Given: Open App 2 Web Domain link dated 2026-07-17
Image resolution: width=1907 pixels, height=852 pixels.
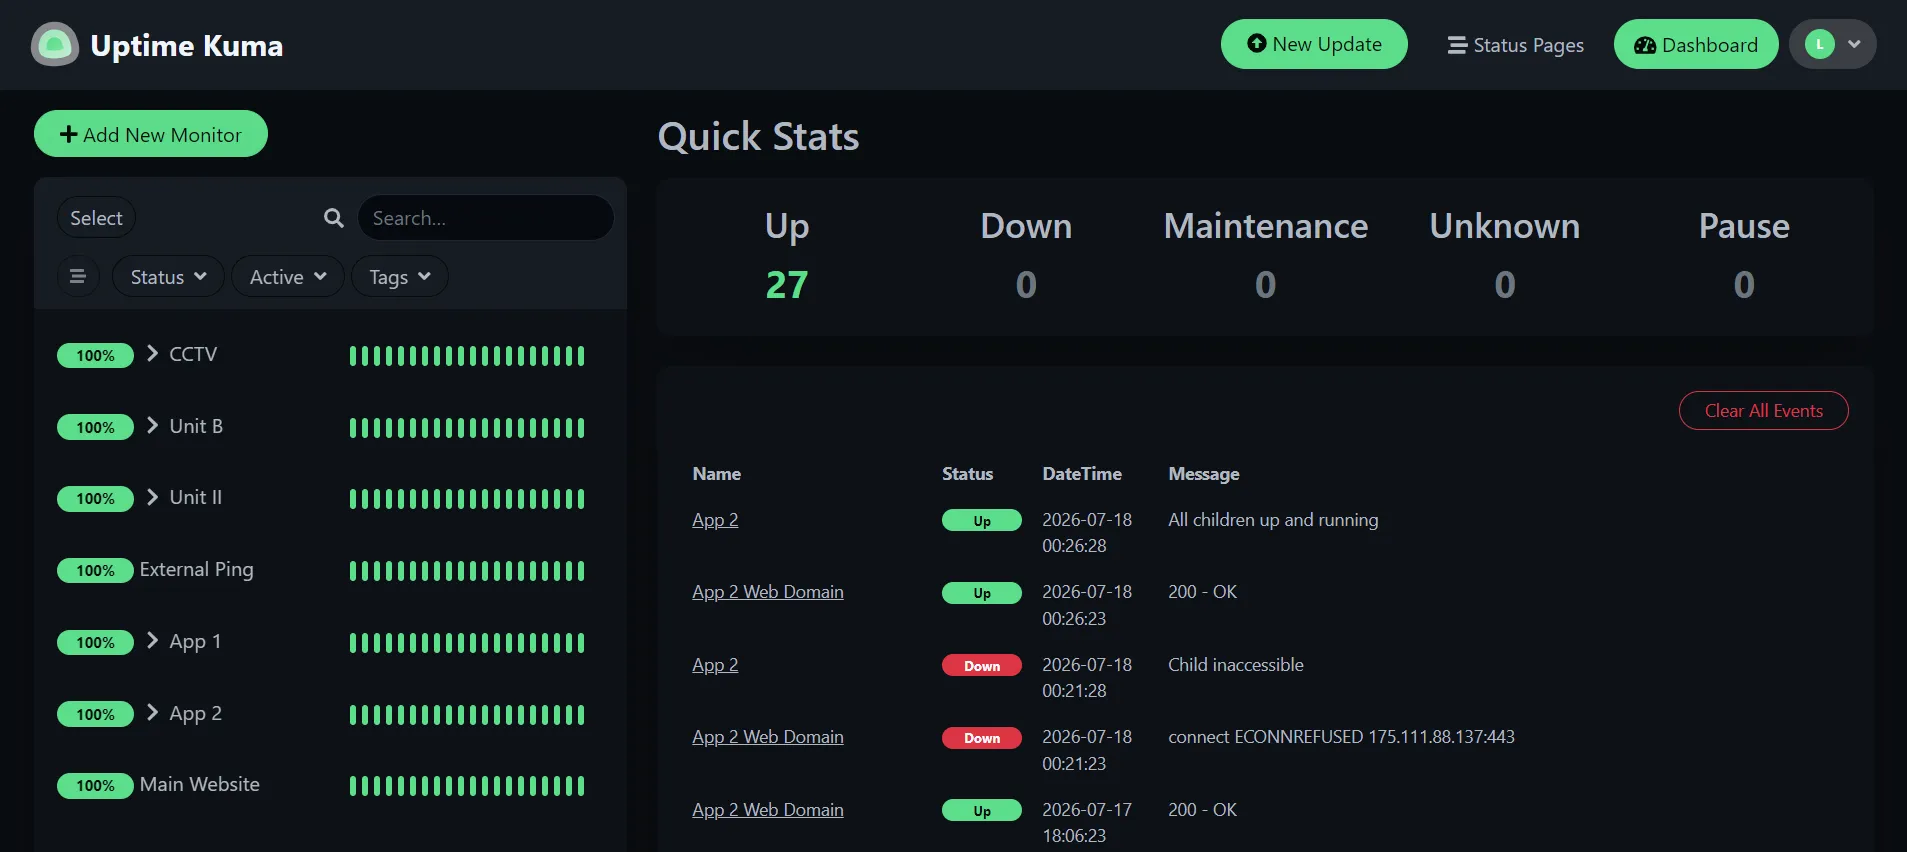Looking at the screenshot, I should (x=768, y=810).
